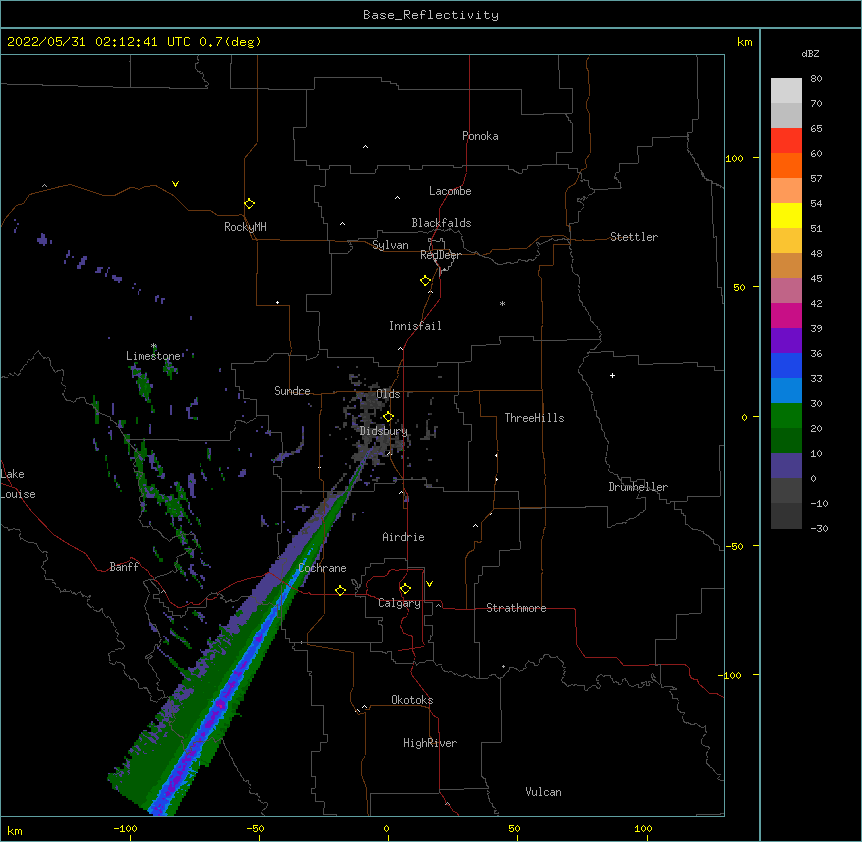
Task: Click the dark gray -30 dBZ legend swatch
Action: point(786,516)
